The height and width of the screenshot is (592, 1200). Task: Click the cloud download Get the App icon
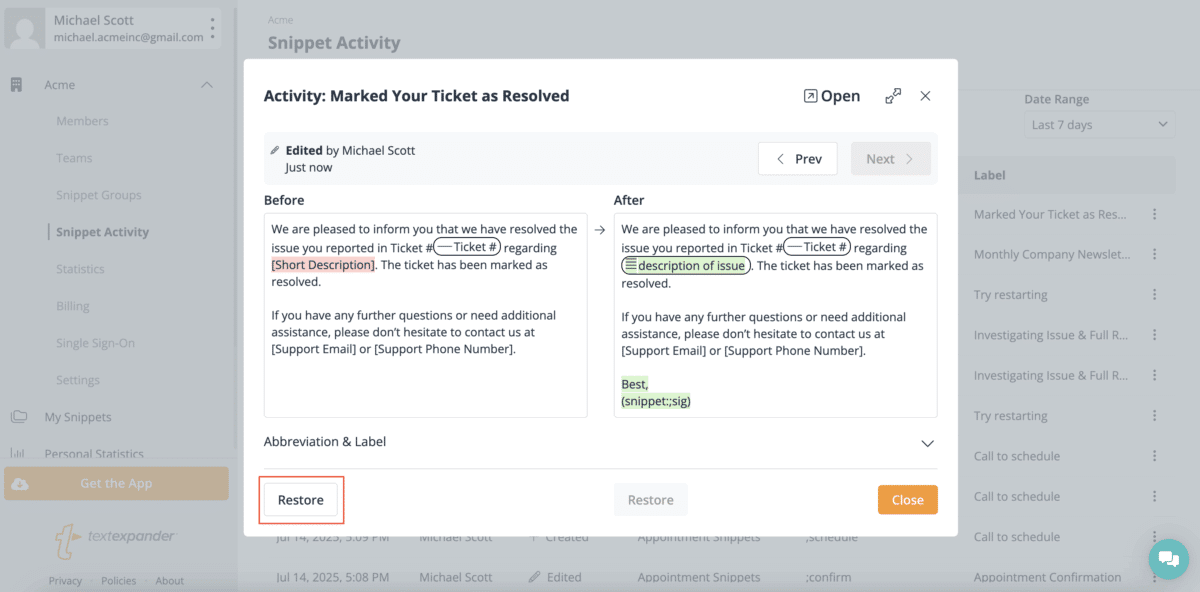(20, 484)
